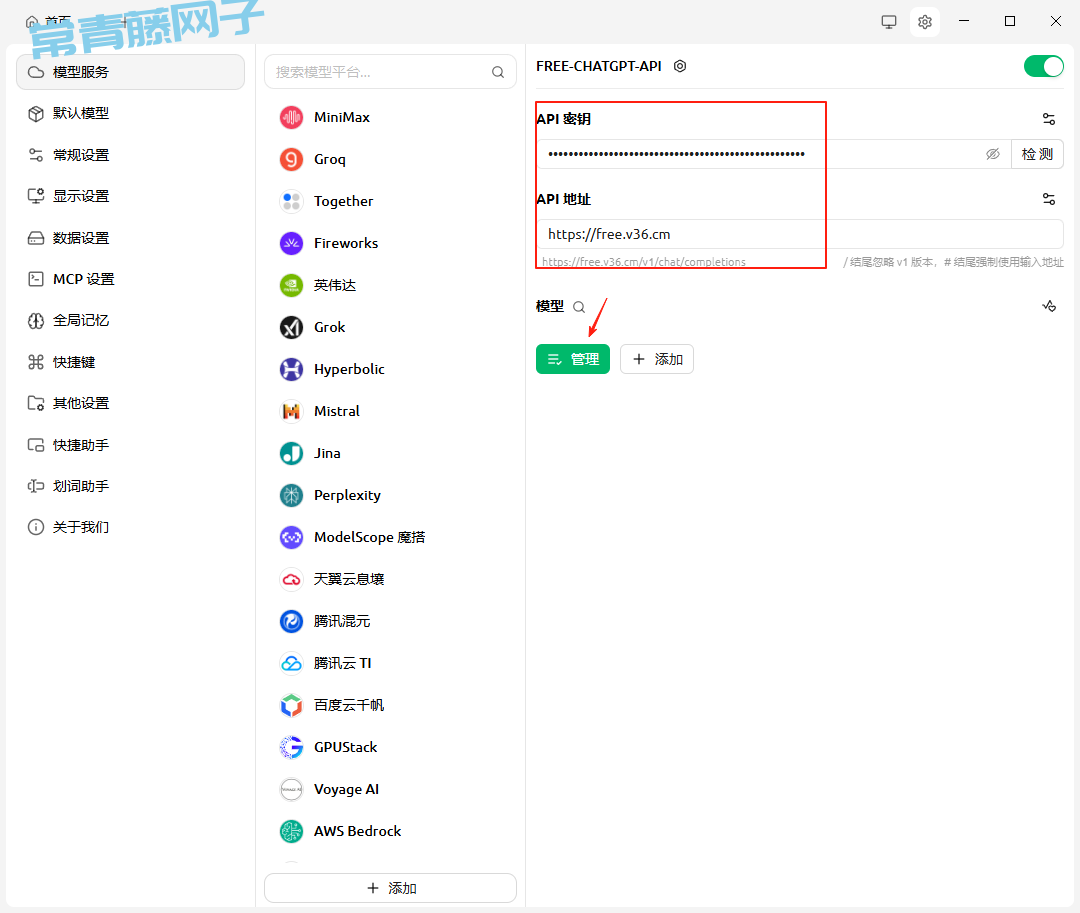
Task: Select the GPUStack provider icon
Action: (x=291, y=747)
